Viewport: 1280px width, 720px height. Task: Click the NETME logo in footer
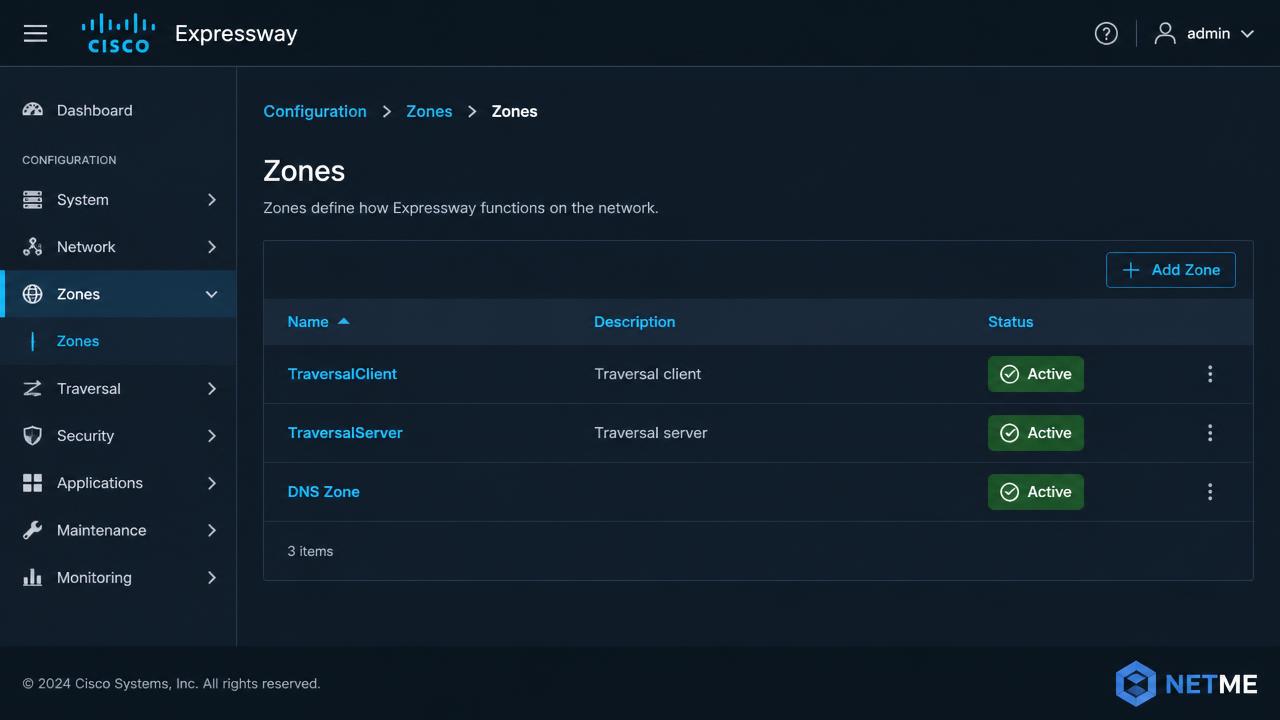tap(1186, 684)
